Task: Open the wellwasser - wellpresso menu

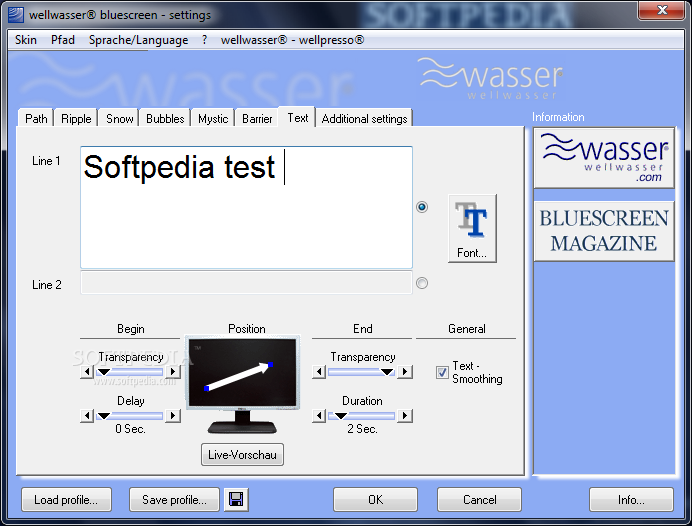Action: click(x=292, y=40)
